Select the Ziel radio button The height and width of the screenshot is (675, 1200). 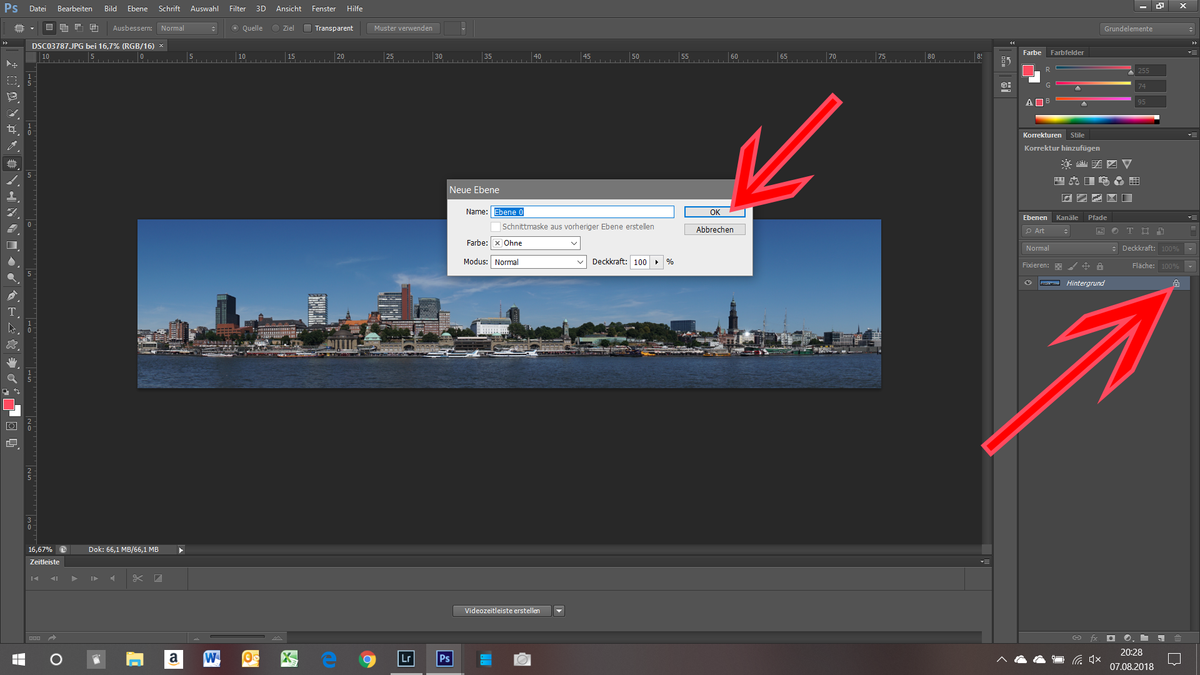(x=276, y=28)
